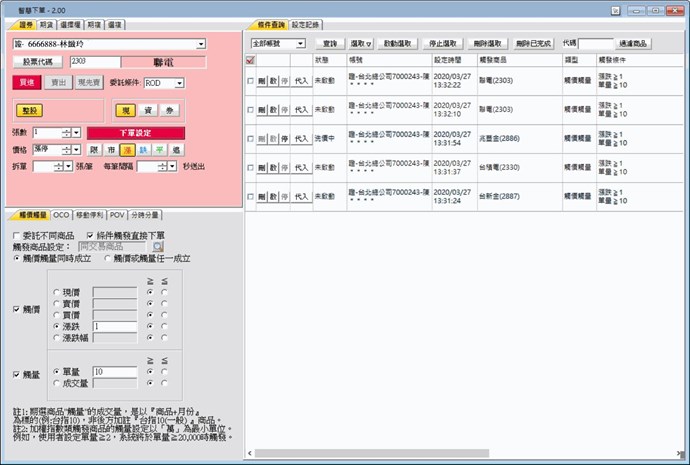Select the 跌 limit-down price button

(143, 149)
